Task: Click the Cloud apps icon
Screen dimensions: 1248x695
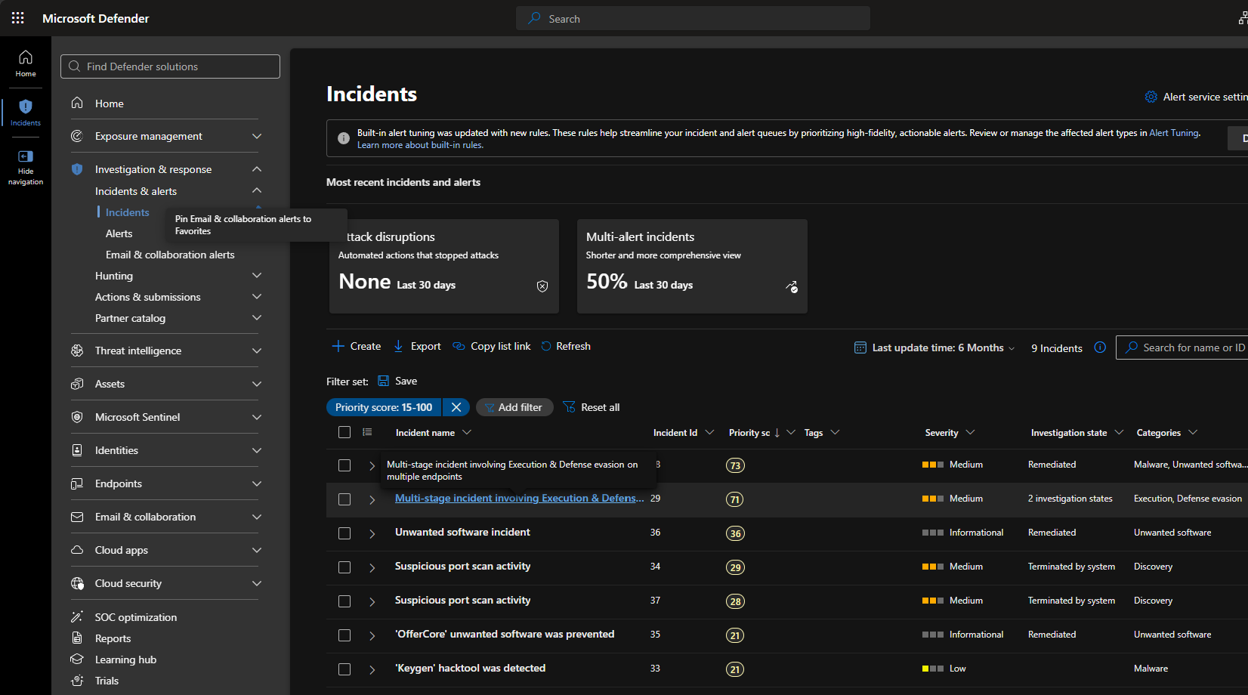Action: [x=77, y=550]
